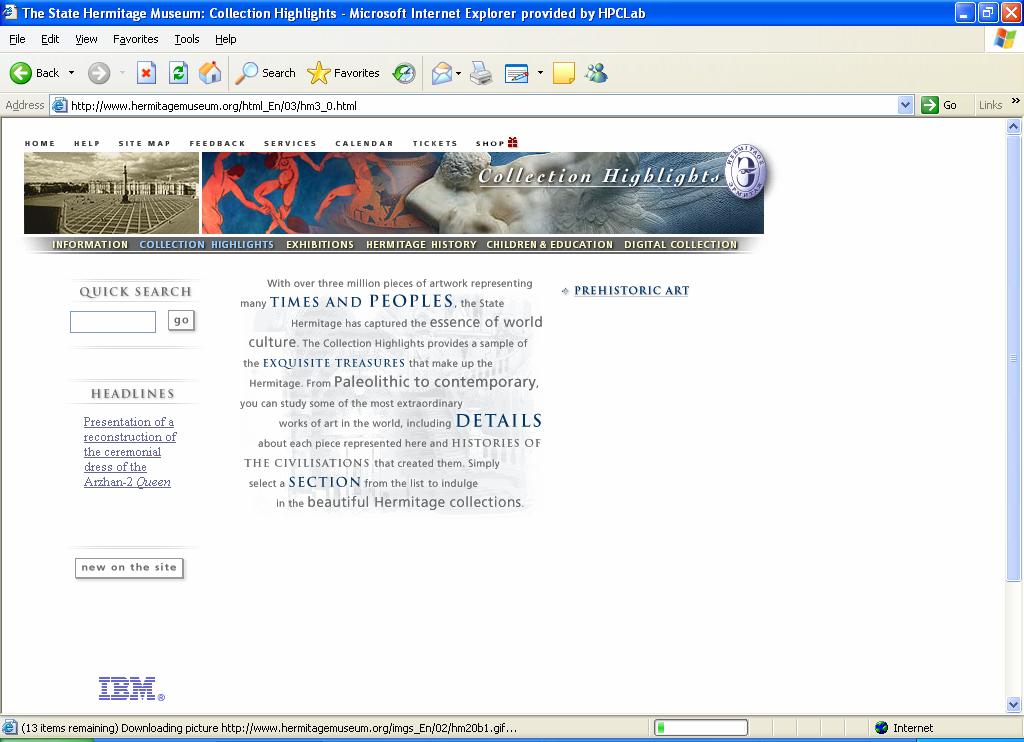Select the HERMITAGE HISTORY section tab
The width and height of the screenshot is (1024, 742).
(x=421, y=244)
